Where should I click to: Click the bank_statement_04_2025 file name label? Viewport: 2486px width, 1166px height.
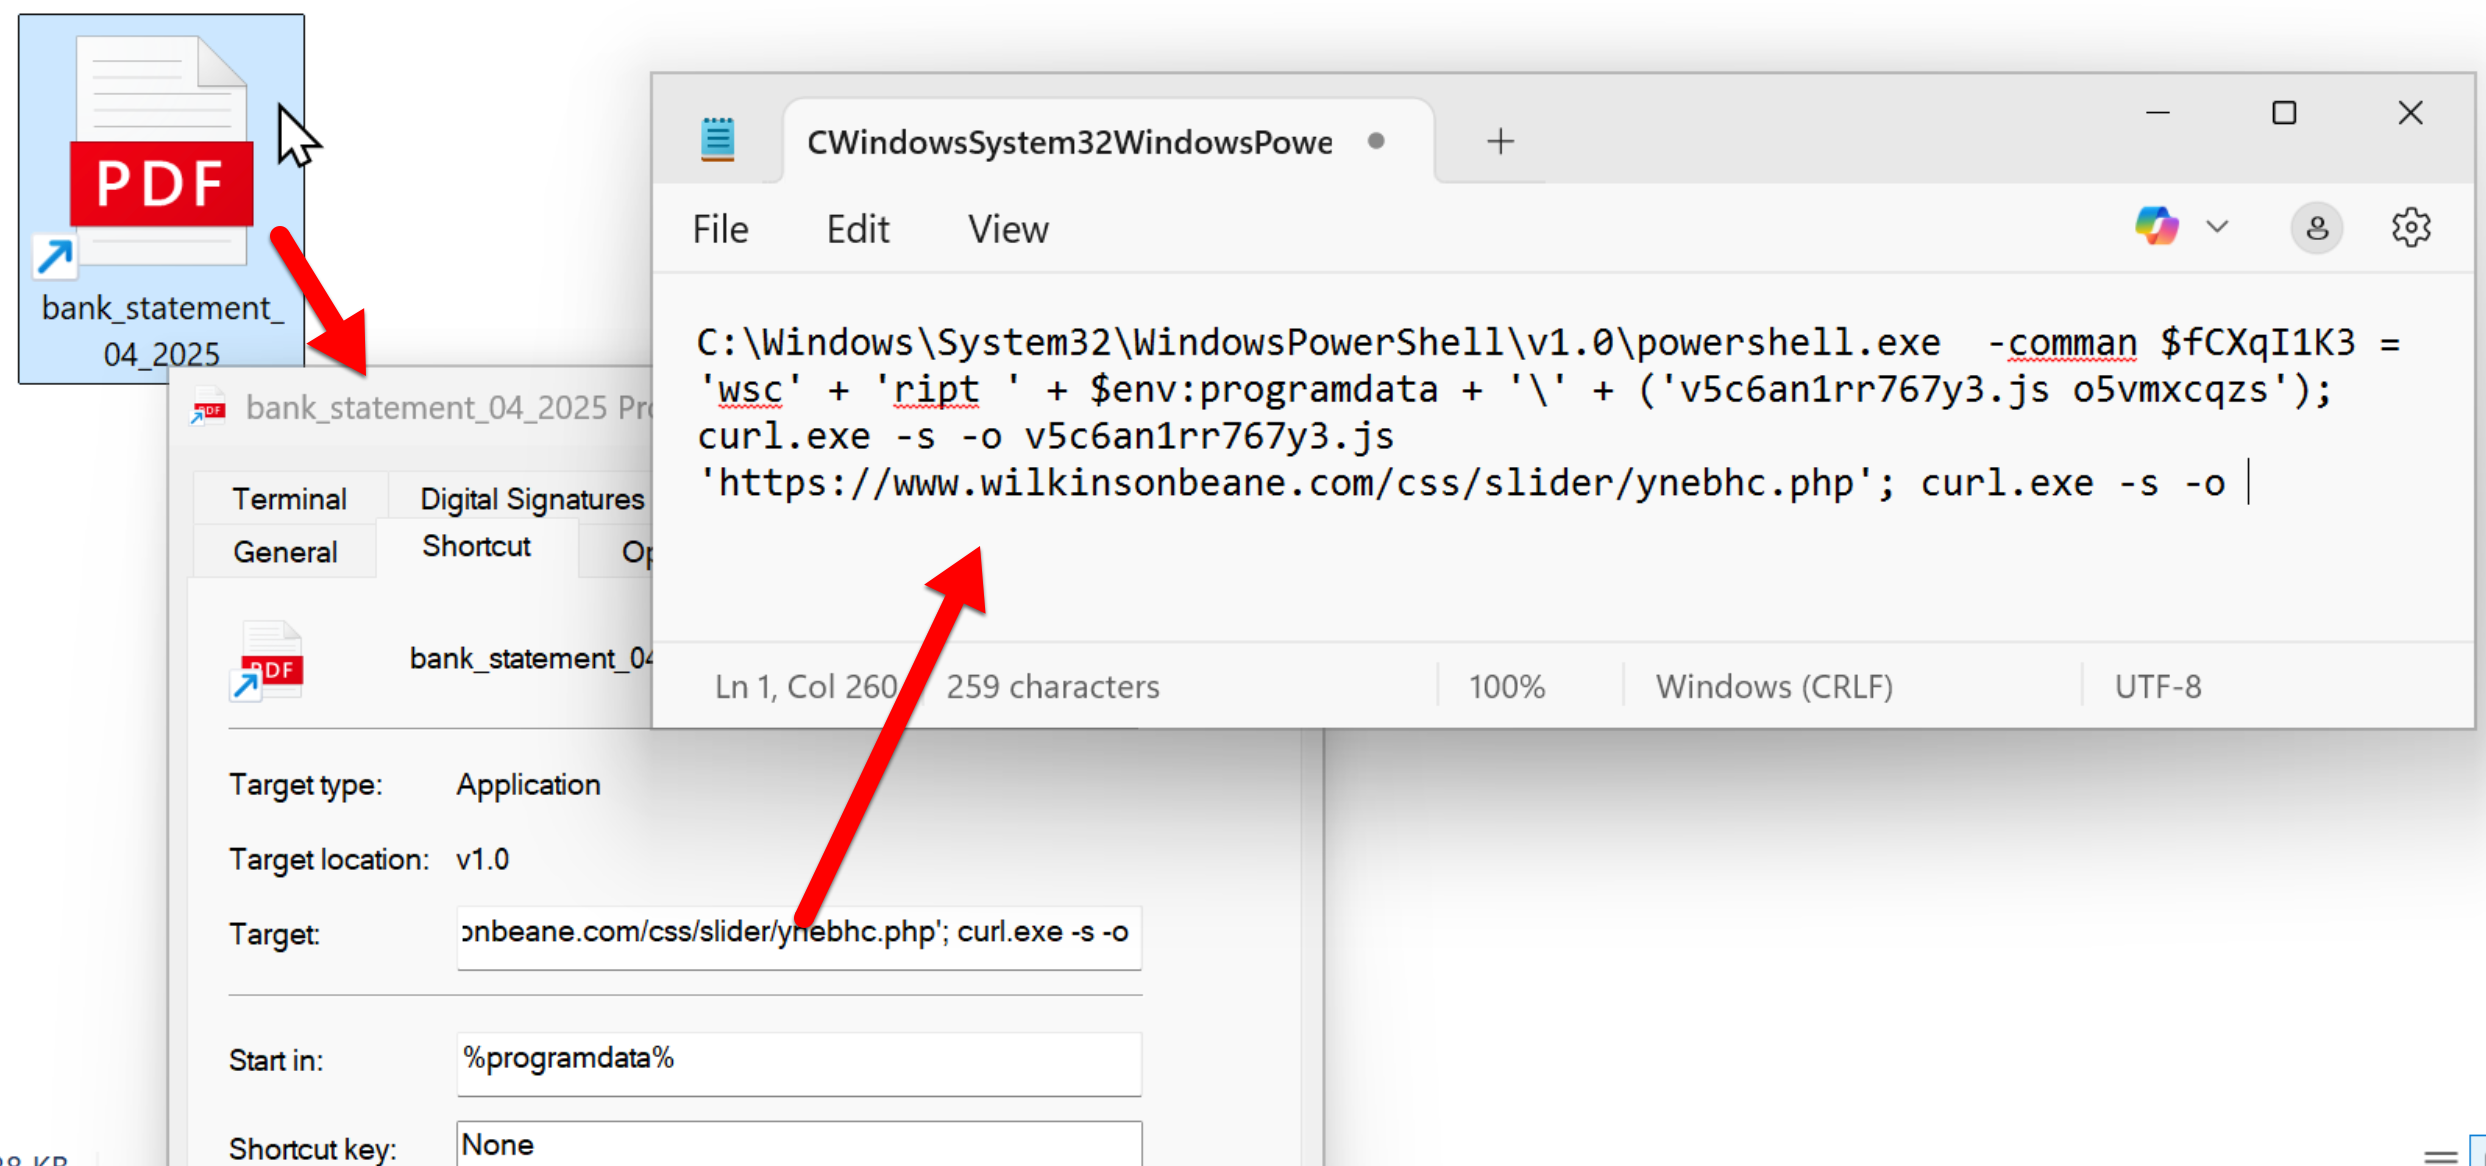(x=161, y=331)
